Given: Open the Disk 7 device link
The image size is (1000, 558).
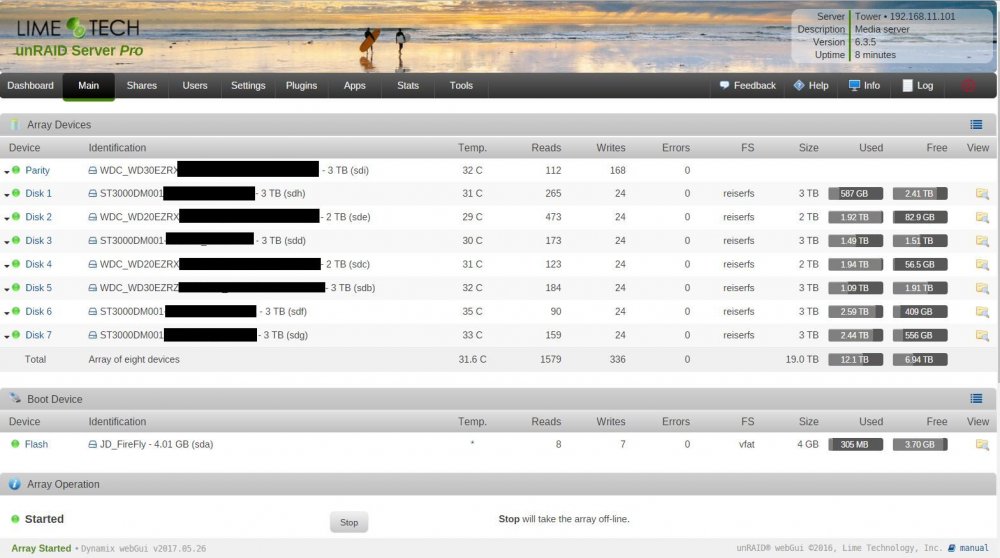Looking at the screenshot, I should [x=38, y=335].
